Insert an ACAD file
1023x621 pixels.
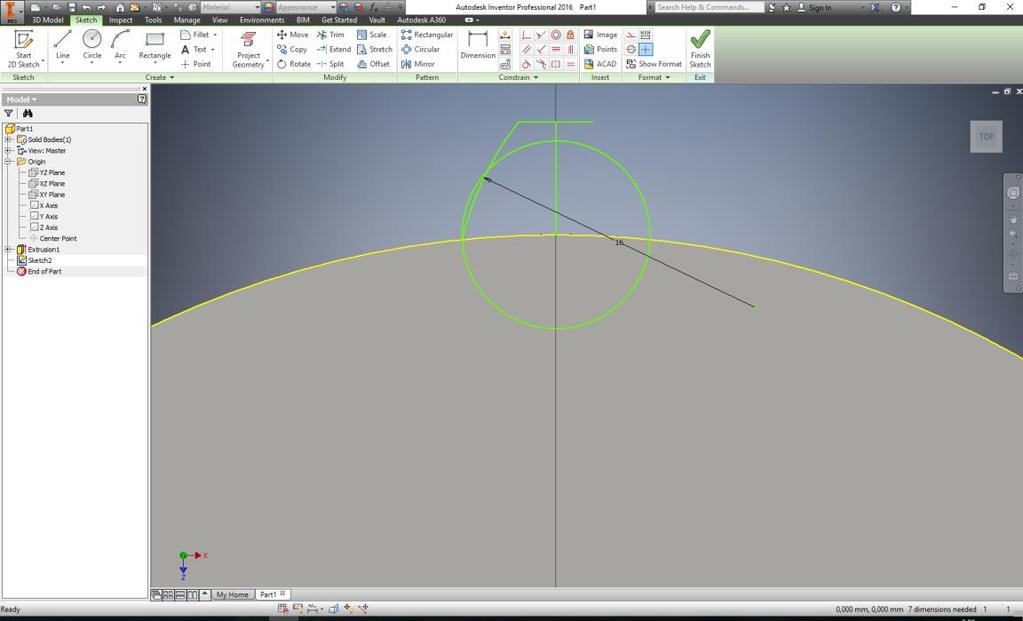coord(600,64)
